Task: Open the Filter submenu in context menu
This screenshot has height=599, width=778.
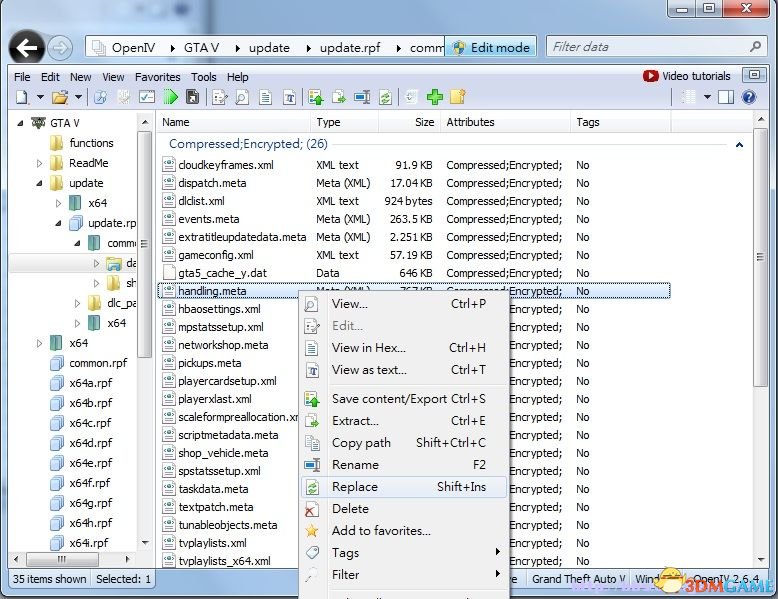Action: coord(404,575)
